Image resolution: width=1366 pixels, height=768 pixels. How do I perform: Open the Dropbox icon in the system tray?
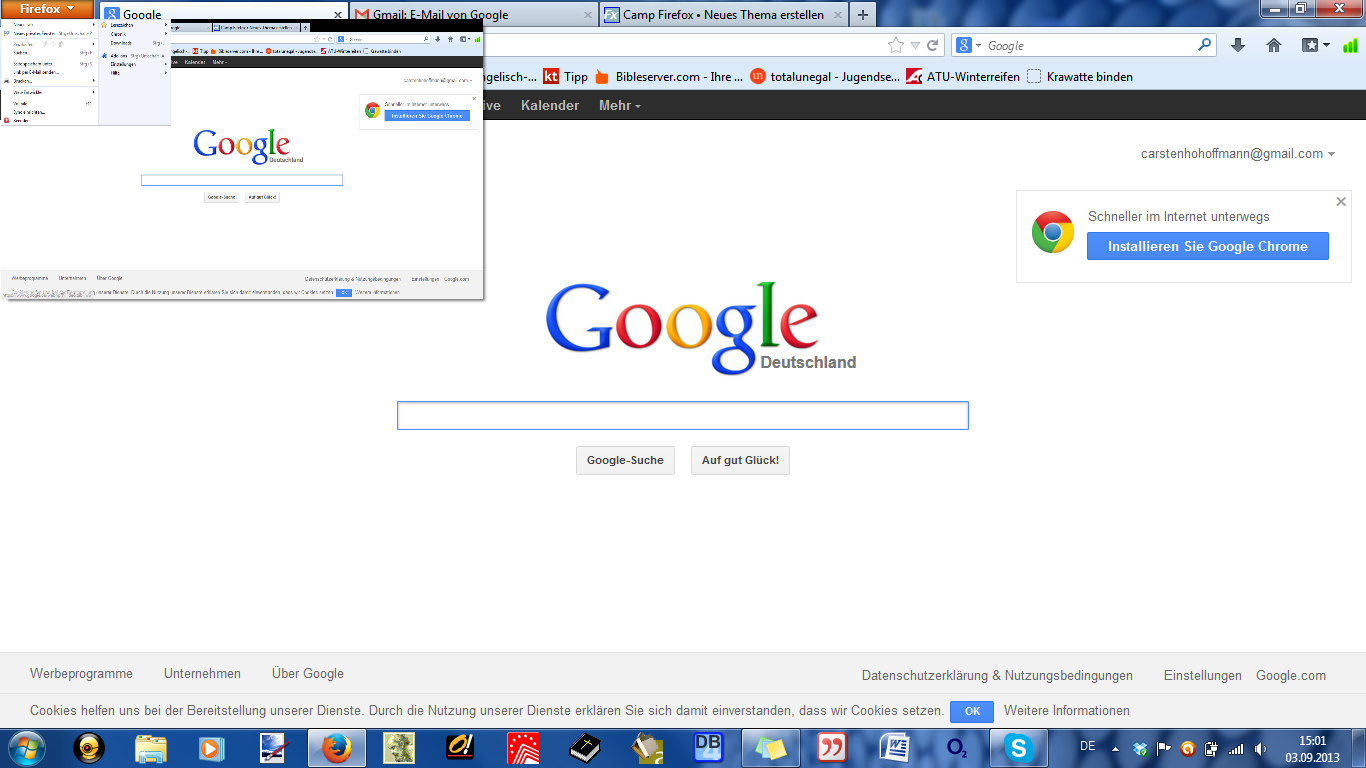point(1140,748)
